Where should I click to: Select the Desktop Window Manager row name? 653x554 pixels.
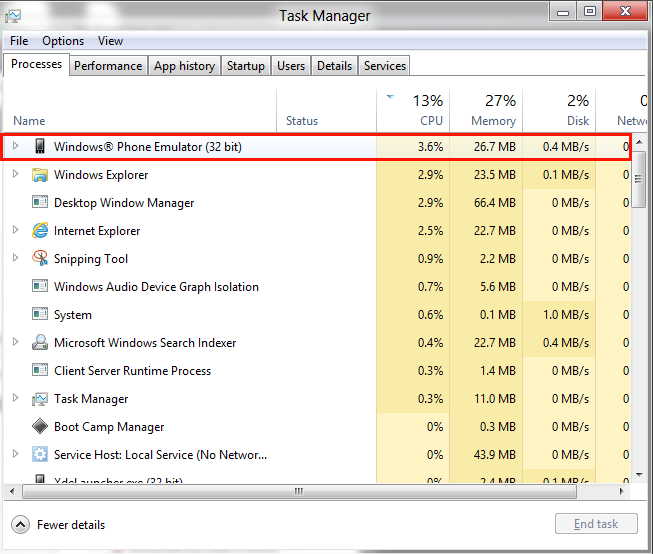[124, 203]
